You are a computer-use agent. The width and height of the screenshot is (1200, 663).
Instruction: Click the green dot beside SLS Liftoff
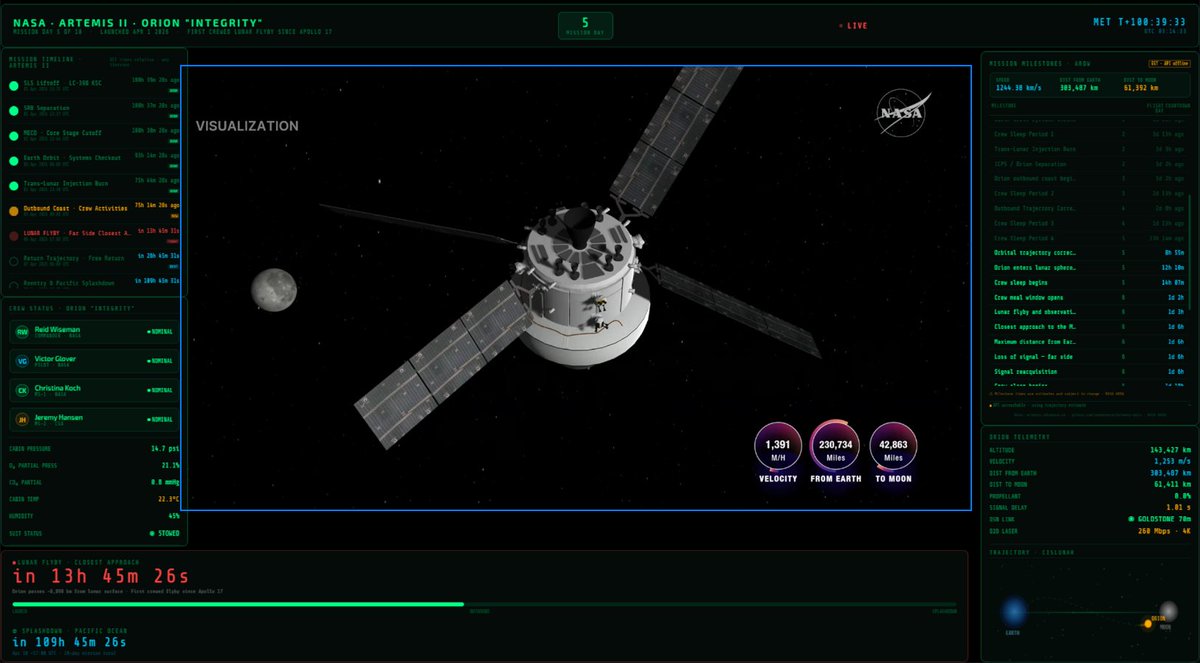click(14, 86)
